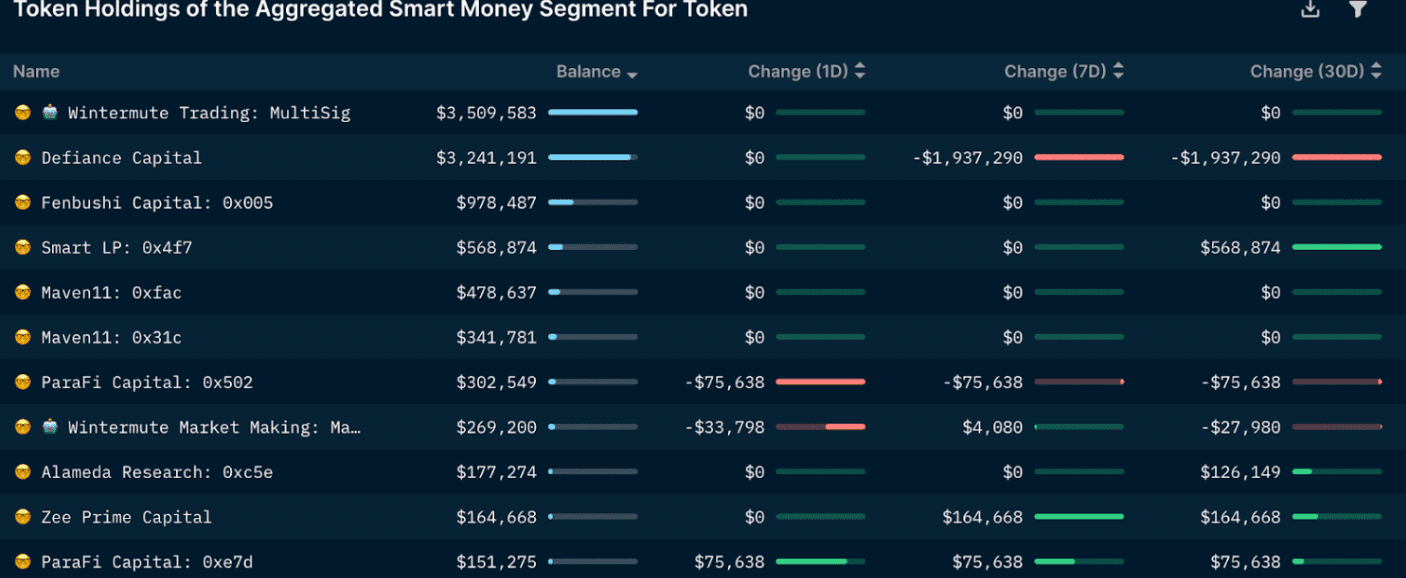Image resolution: width=1406 pixels, height=578 pixels.
Task: Click the medal icon beside Fenbushi Capital: 0x005
Action: pyautogui.click(x=22, y=202)
